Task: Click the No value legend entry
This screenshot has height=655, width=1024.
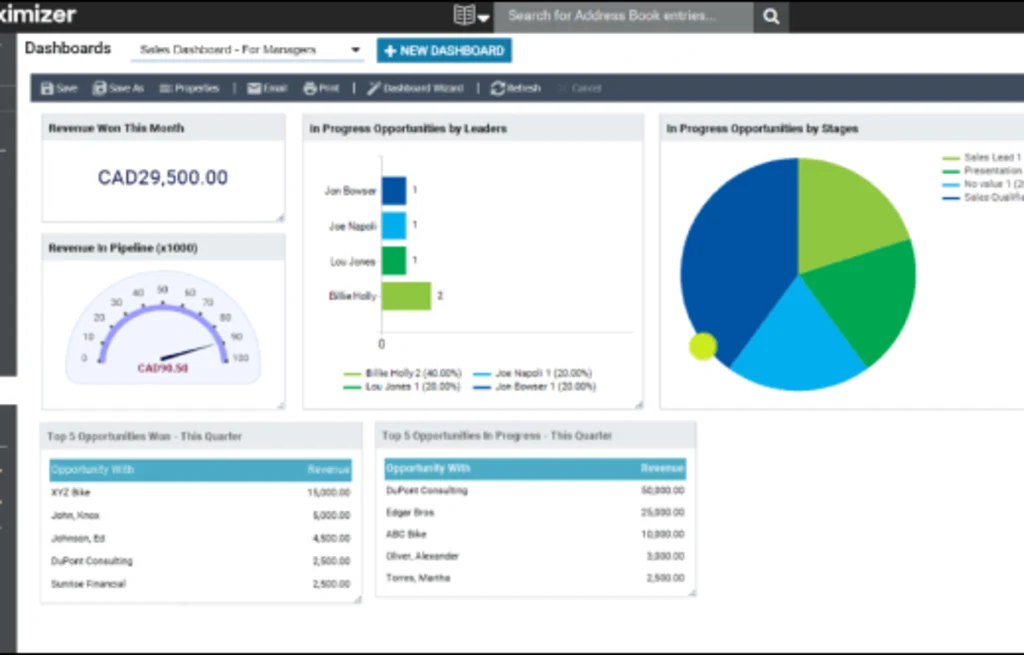Action: pyautogui.click(x=982, y=184)
